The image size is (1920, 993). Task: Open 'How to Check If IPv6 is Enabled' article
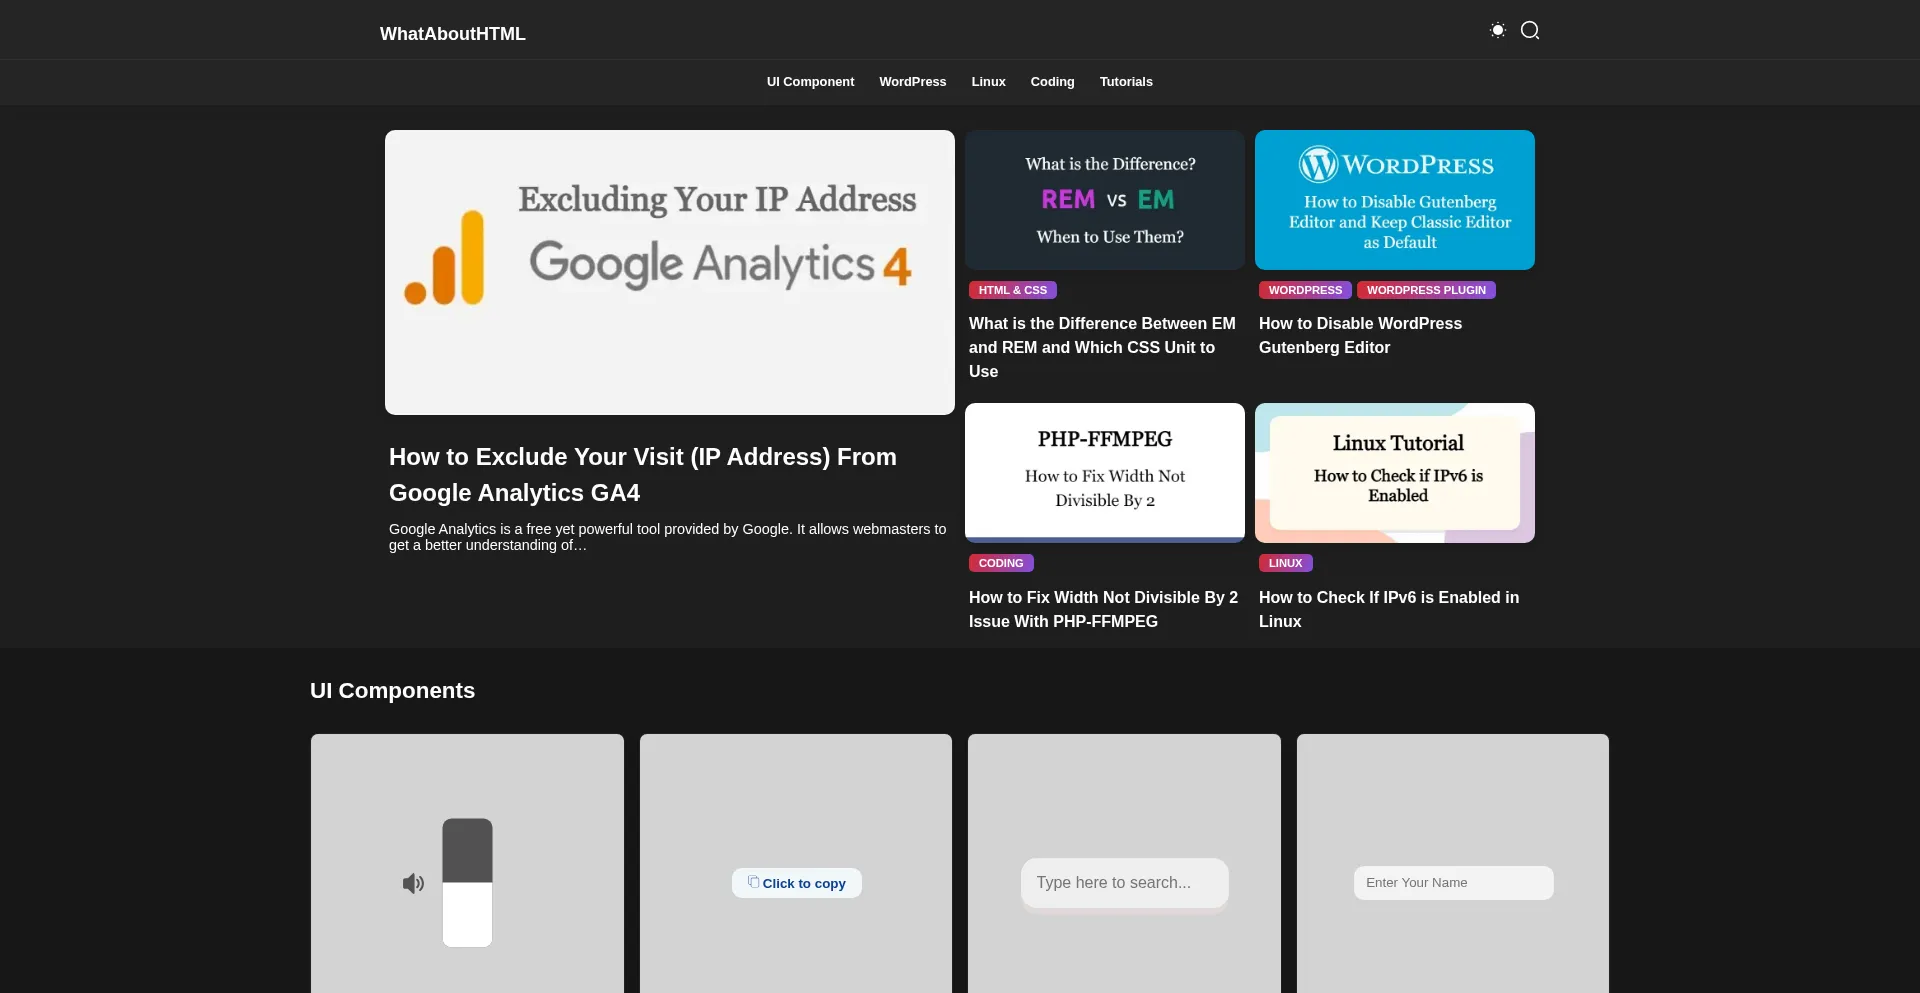pos(1388,609)
